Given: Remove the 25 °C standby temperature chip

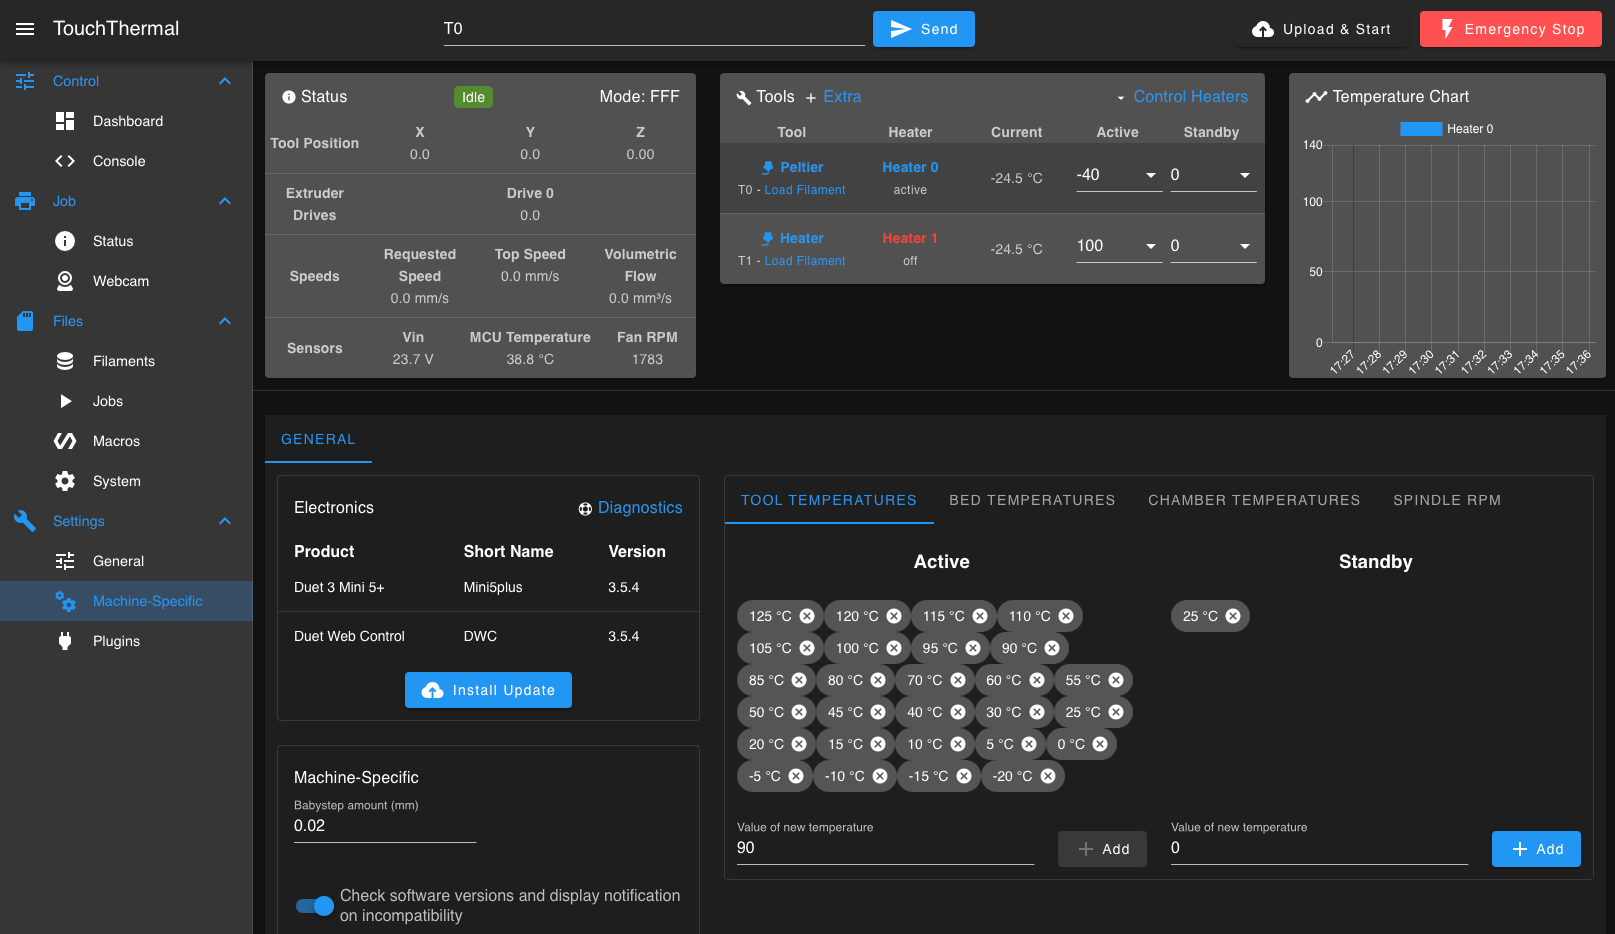Looking at the screenshot, I should (x=1233, y=616).
